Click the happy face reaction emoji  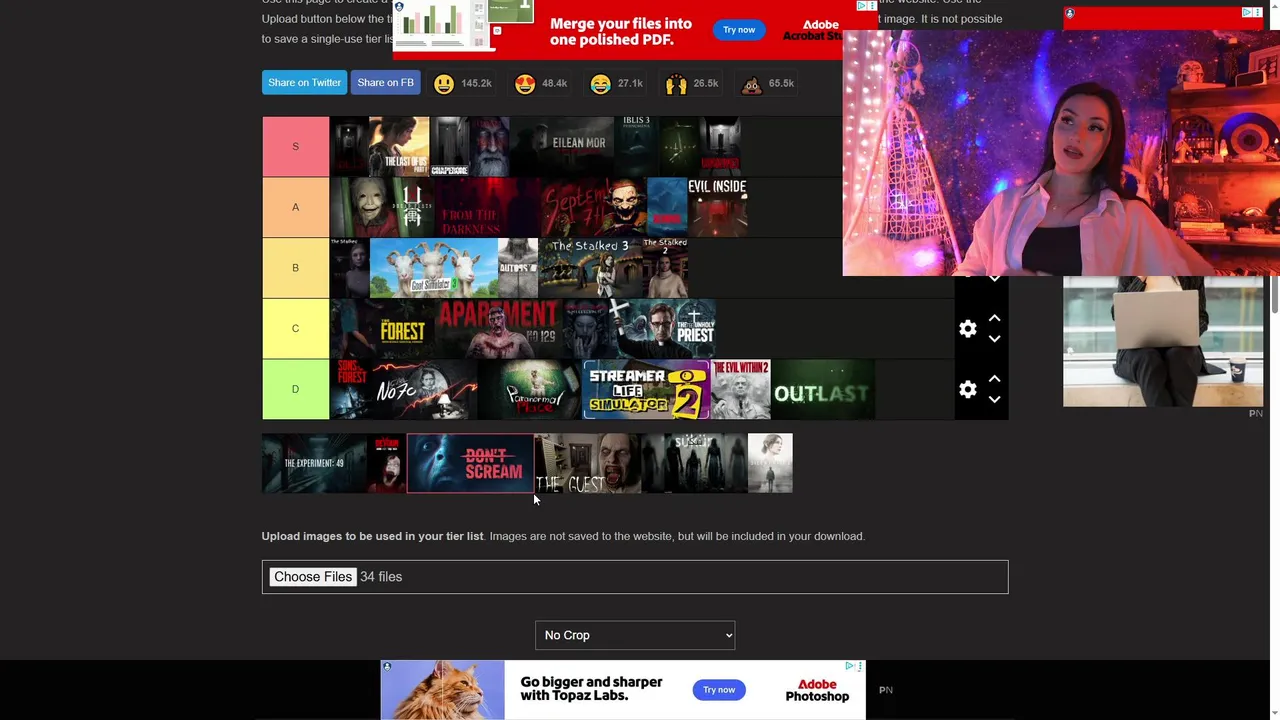pos(444,84)
